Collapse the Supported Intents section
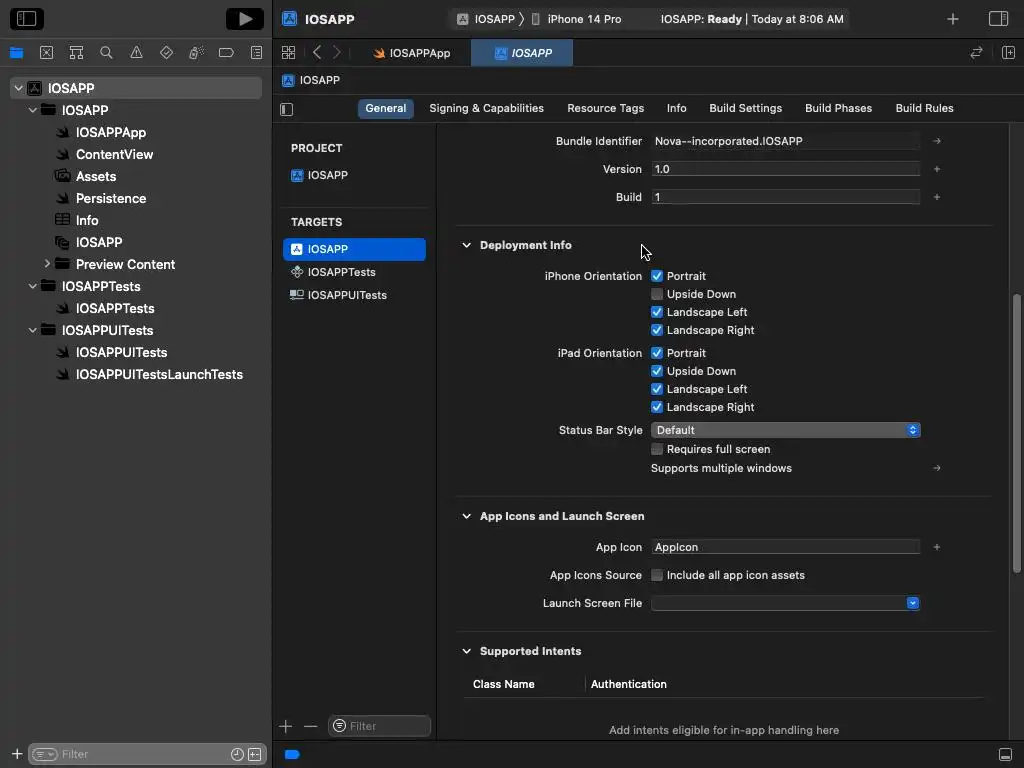This screenshot has width=1024, height=768. tap(466, 651)
